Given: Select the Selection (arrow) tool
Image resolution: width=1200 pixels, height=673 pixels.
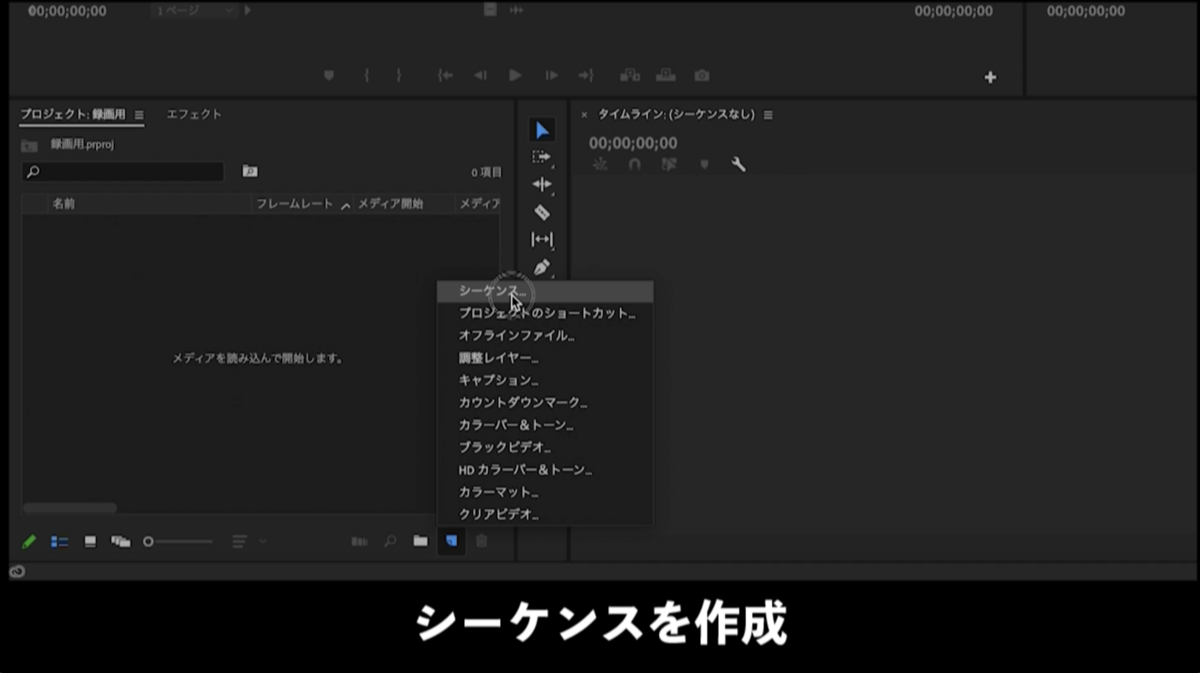Looking at the screenshot, I should coord(541,130).
